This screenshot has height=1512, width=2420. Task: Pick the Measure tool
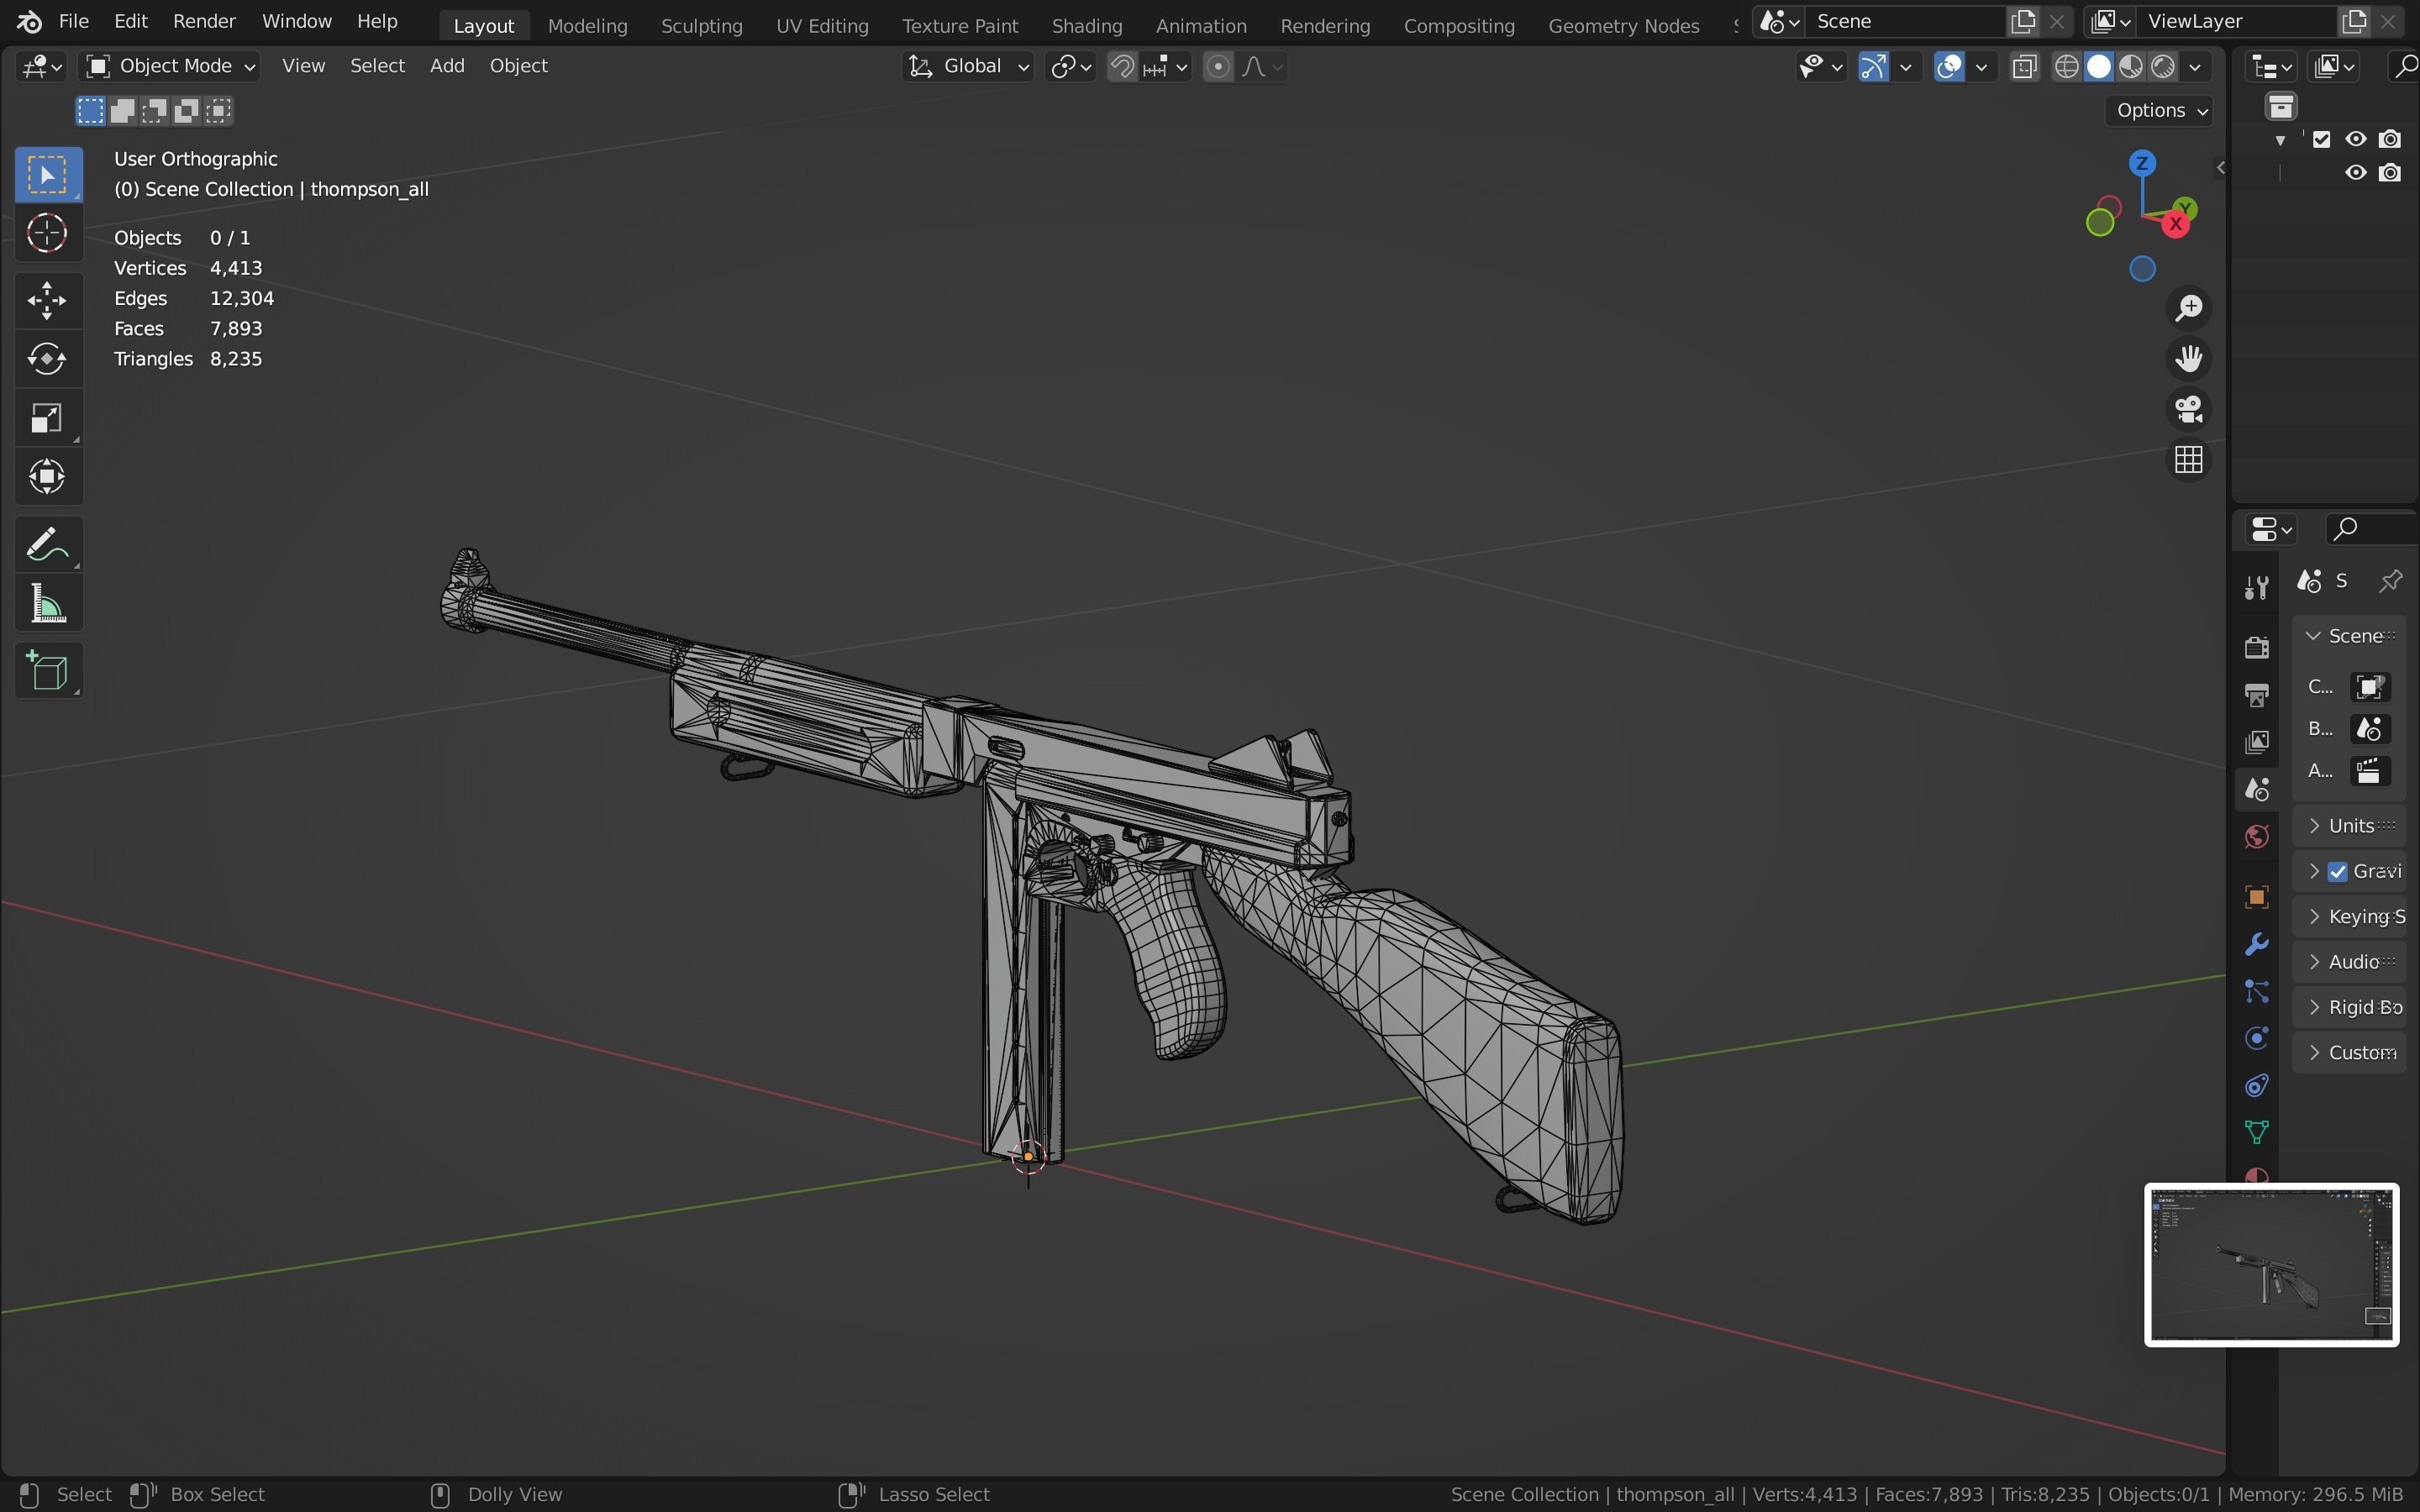click(x=47, y=605)
